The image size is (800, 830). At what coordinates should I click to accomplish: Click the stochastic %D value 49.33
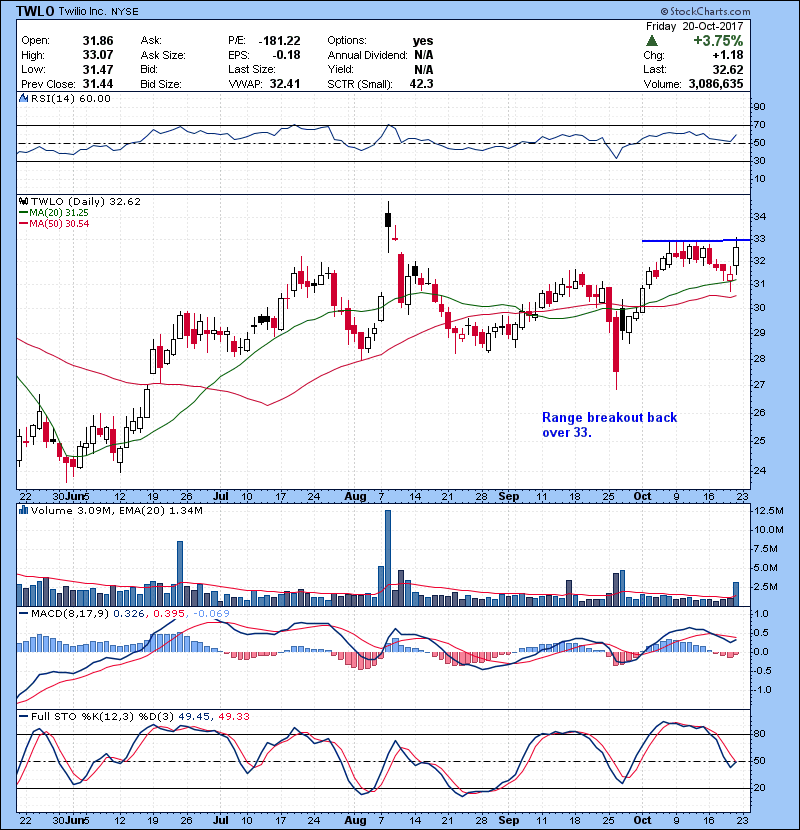tap(234, 717)
